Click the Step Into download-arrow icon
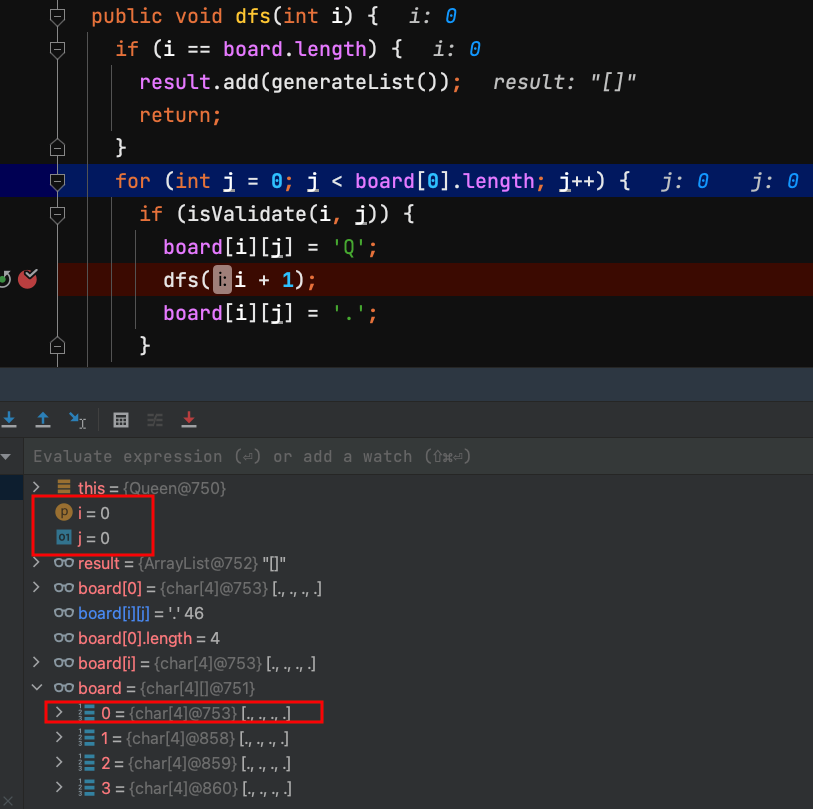Viewport: 813px width, 809px height. point(9,420)
